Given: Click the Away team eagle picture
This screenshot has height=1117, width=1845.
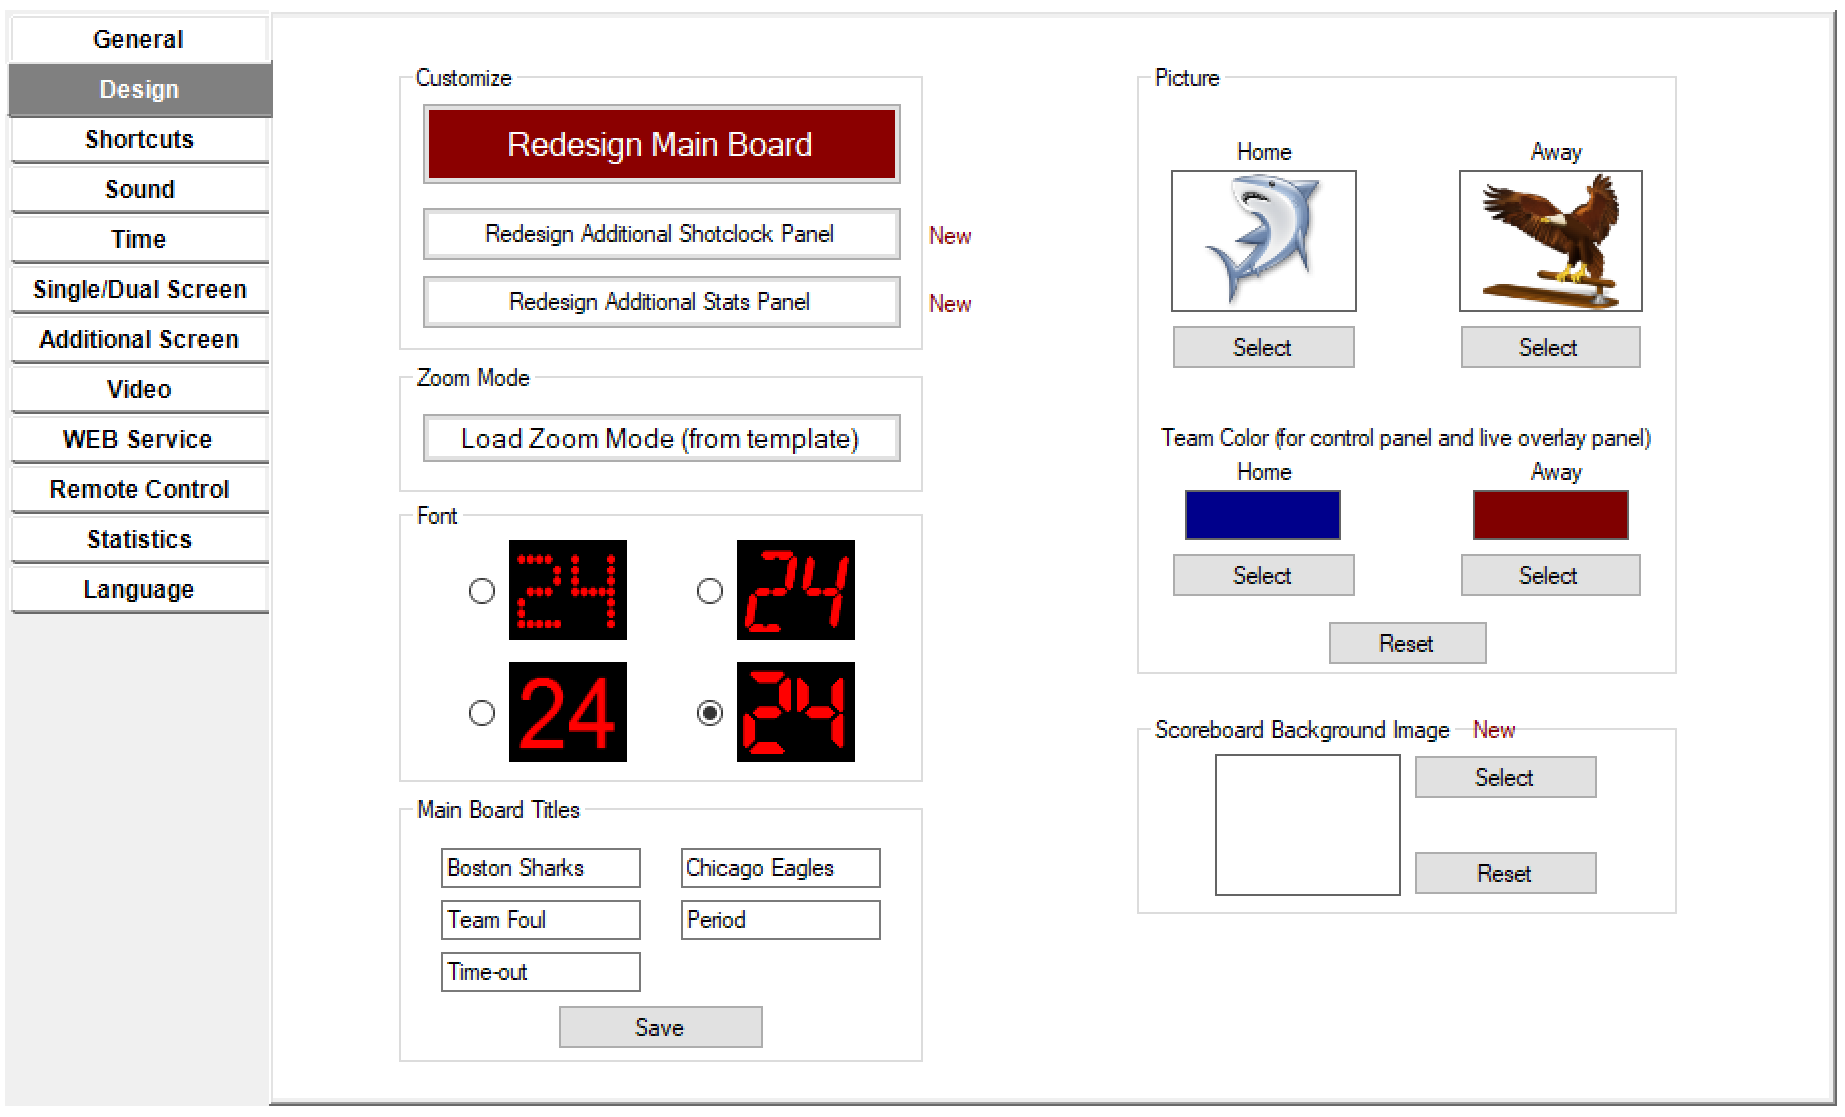Looking at the screenshot, I should (1550, 241).
